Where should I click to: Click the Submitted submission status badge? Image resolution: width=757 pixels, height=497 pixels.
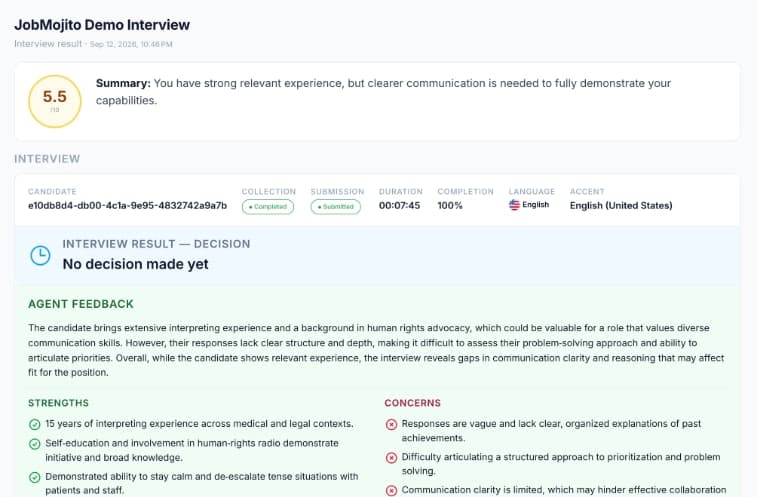pos(336,207)
